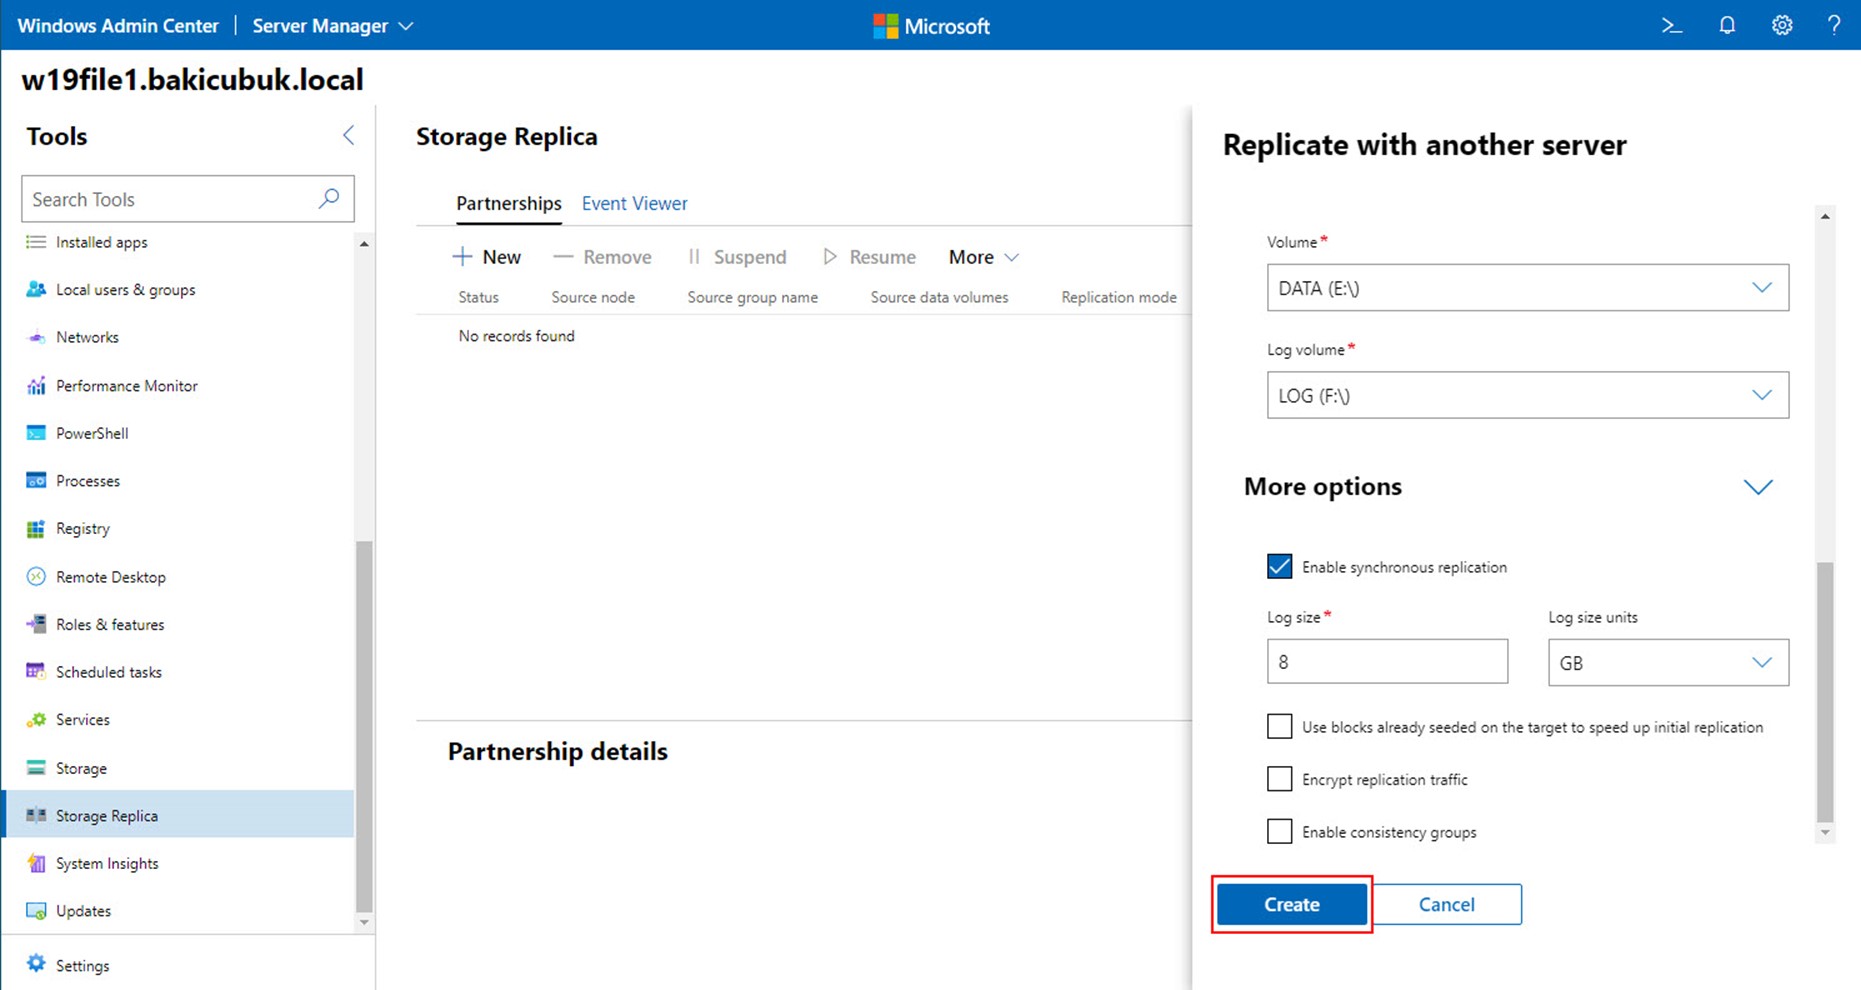Open settings gear in top bar
Screen dimensions: 1861x990
(x=1782, y=26)
